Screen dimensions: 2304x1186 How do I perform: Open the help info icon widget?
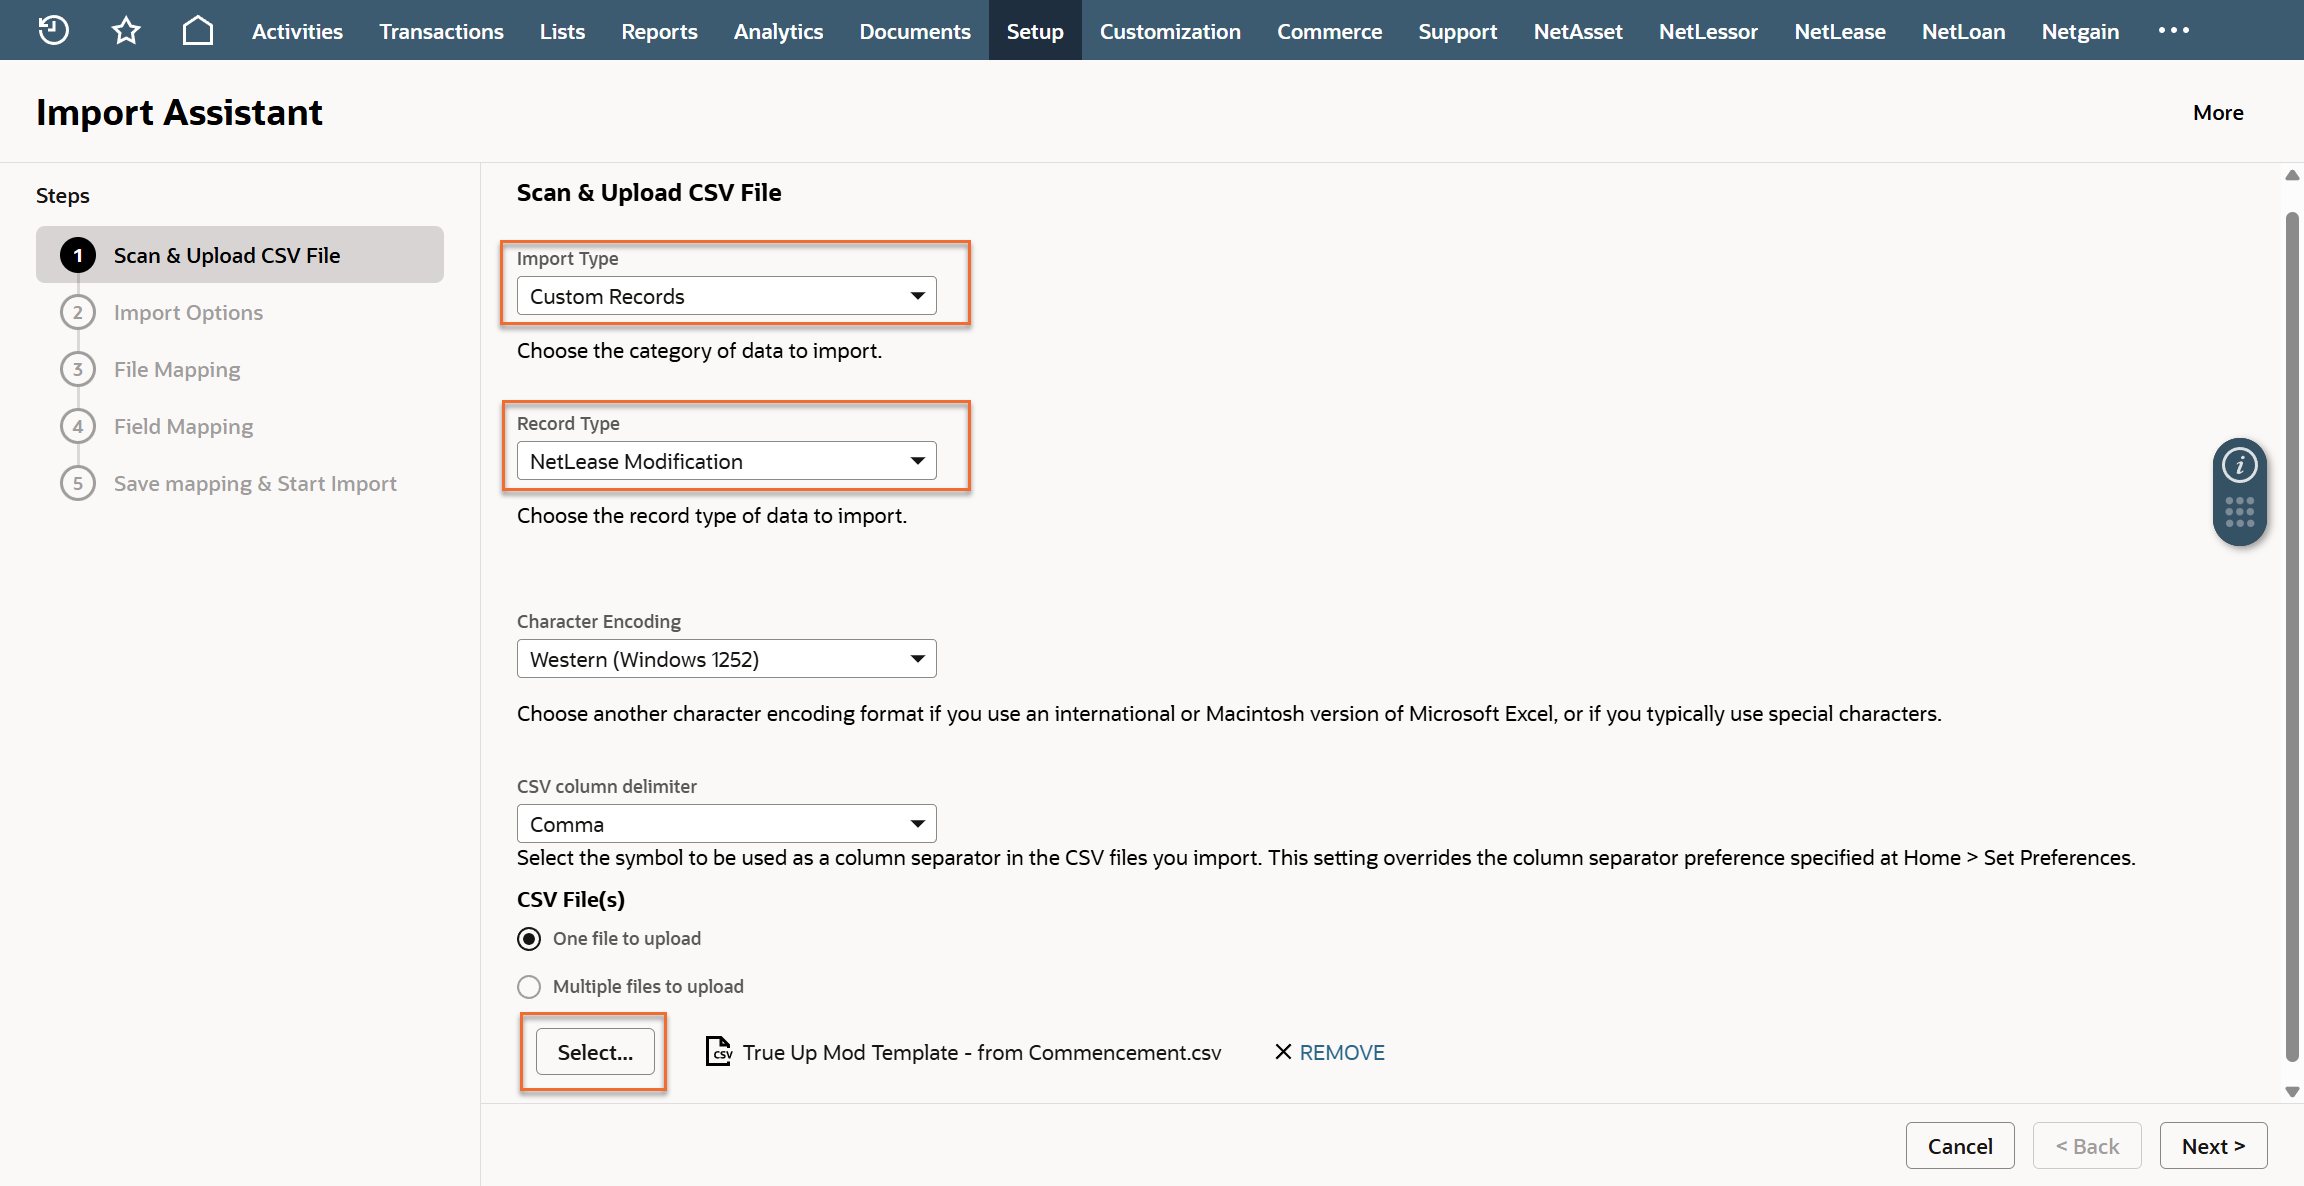[x=2239, y=465]
